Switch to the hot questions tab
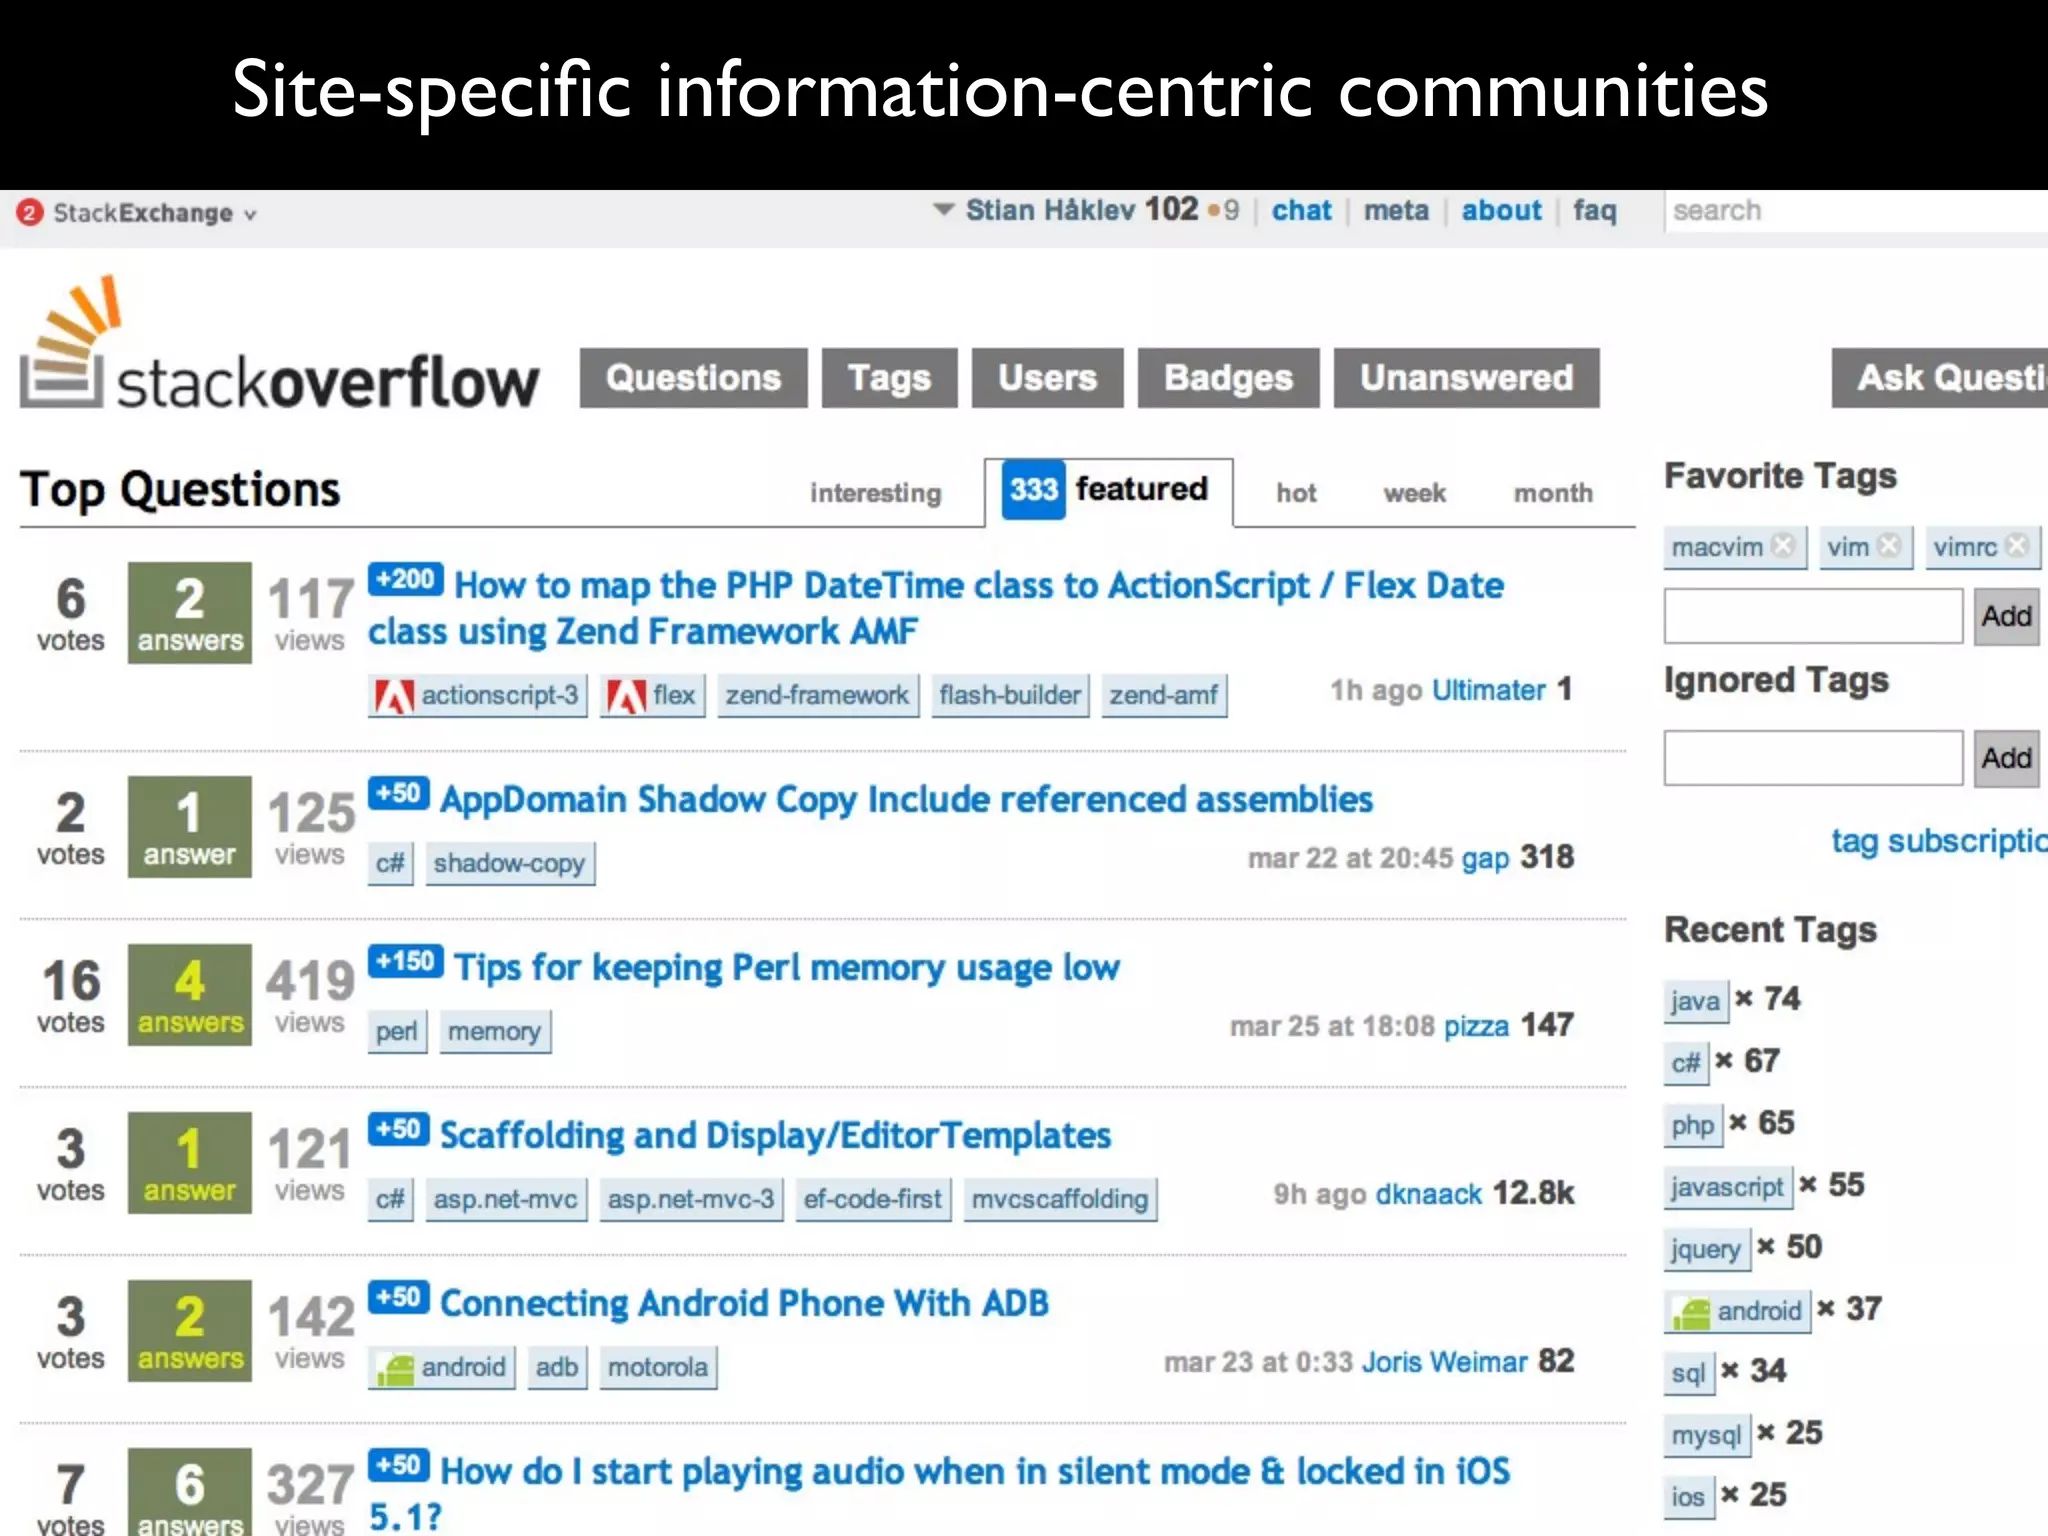 (1296, 493)
